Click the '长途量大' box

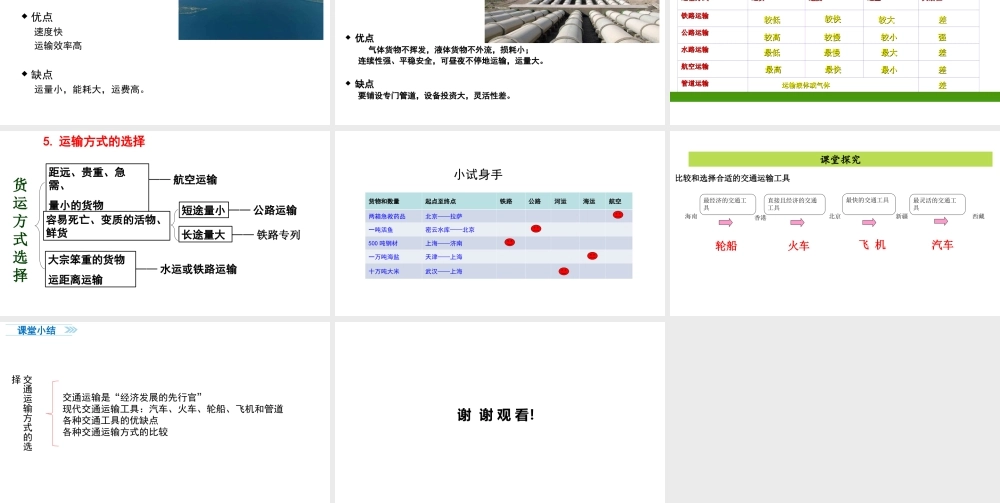tap(205, 235)
